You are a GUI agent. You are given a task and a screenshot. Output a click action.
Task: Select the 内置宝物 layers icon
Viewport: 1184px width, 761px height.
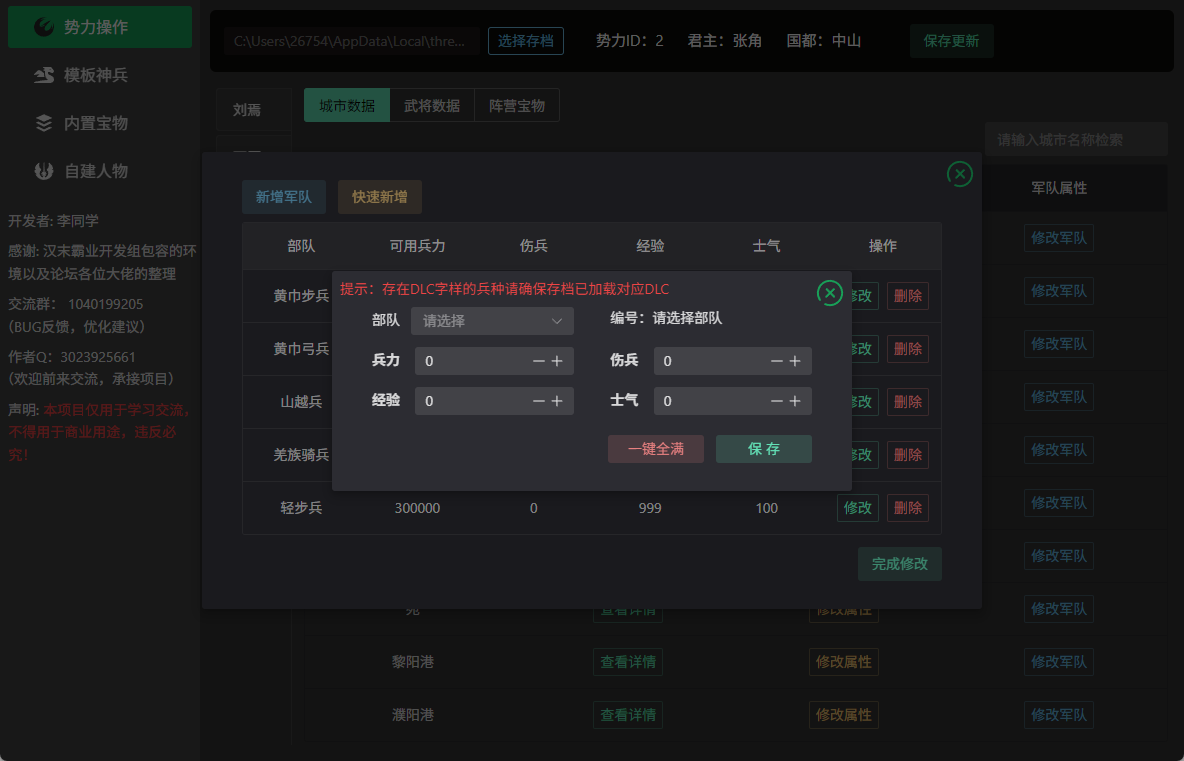coord(44,123)
